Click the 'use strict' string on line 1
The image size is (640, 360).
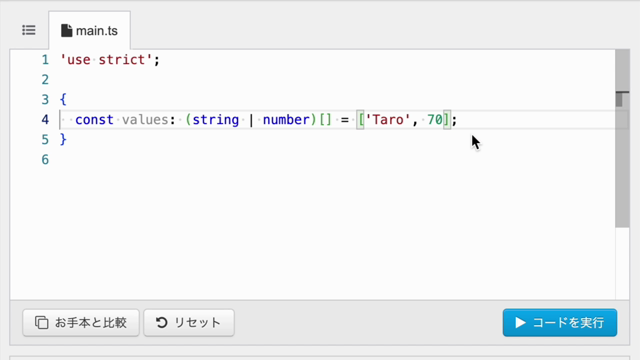(106, 60)
